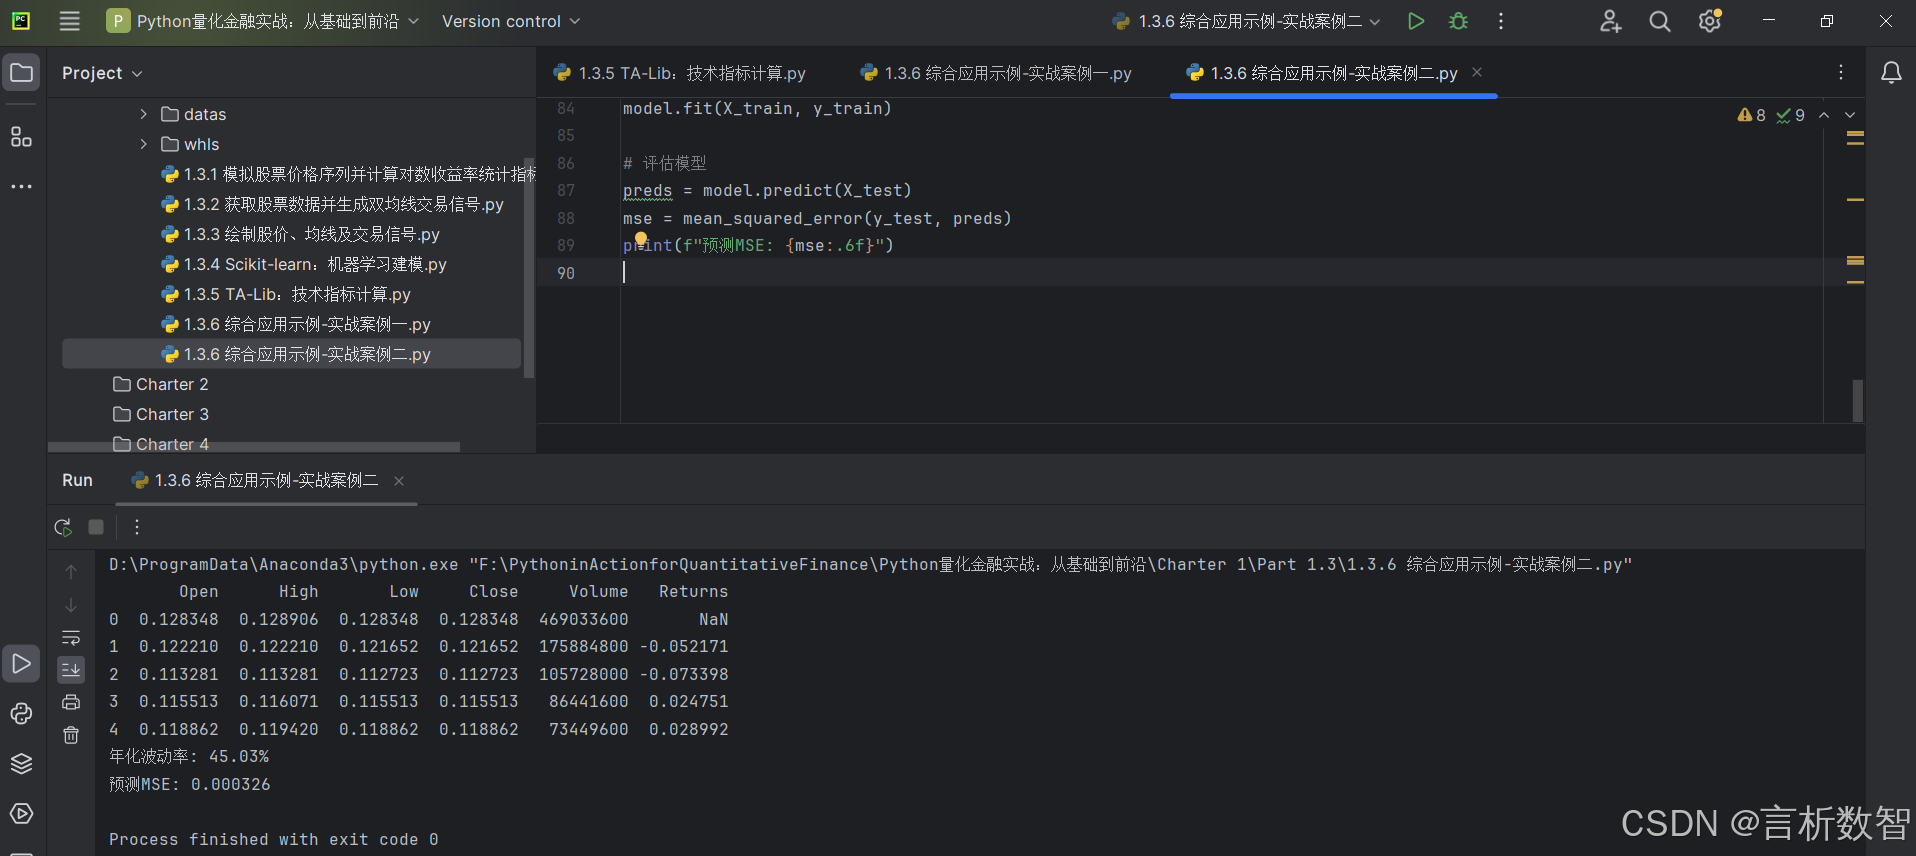Viewport: 1916px width, 856px height.
Task: Open file 1.3.3 绘制股价 in tree
Action: [300, 234]
